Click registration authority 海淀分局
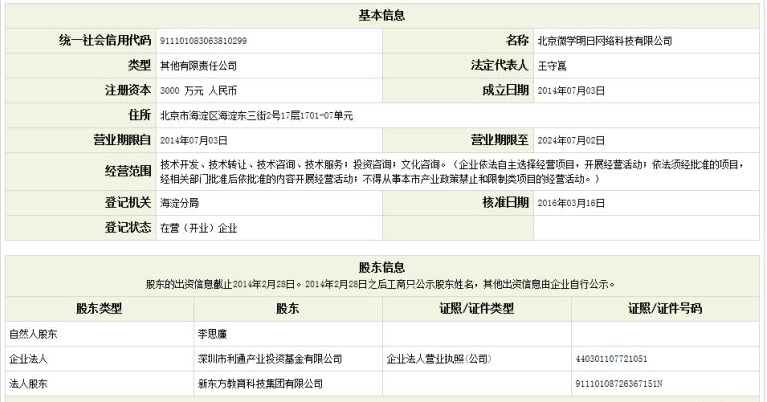Screen dimensions: 767x402 click(x=180, y=203)
